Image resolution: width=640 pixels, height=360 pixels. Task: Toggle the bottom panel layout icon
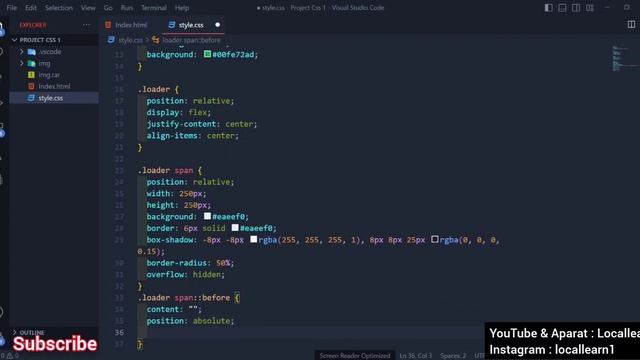562,8
